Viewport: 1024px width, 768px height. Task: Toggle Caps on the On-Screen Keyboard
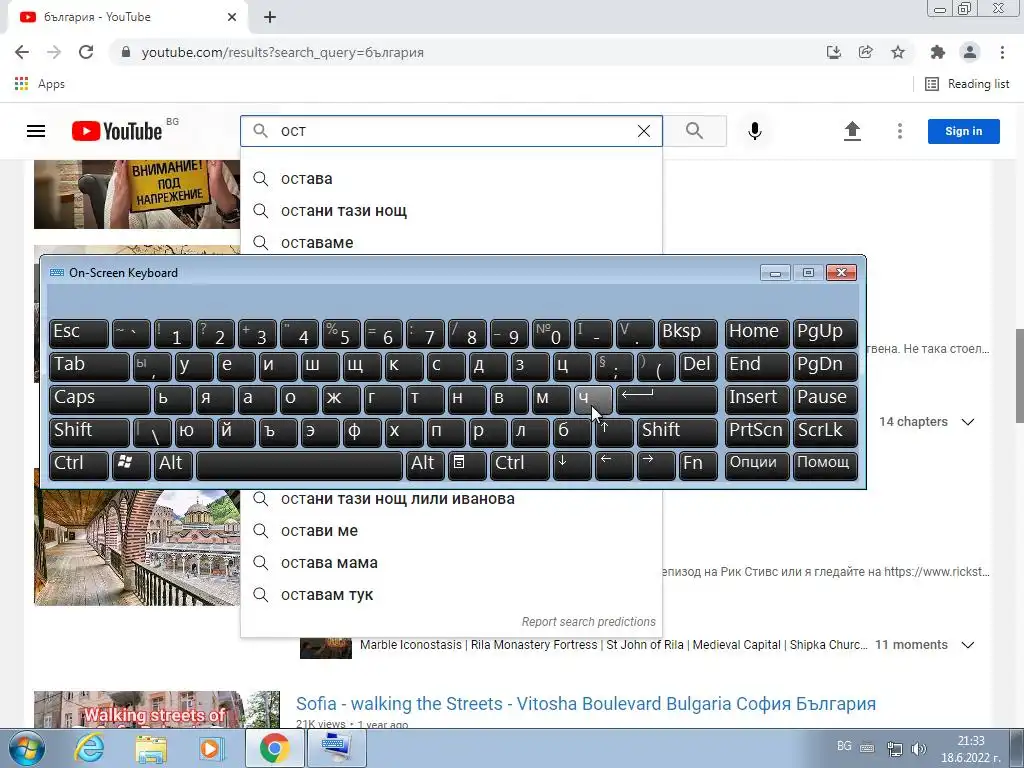point(99,398)
